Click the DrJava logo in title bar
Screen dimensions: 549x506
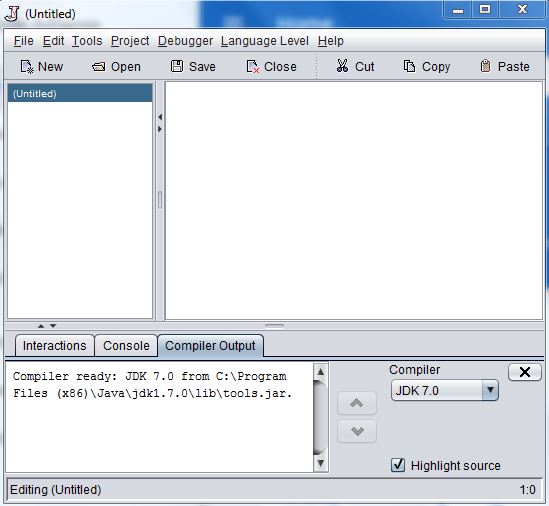[12, 14]
